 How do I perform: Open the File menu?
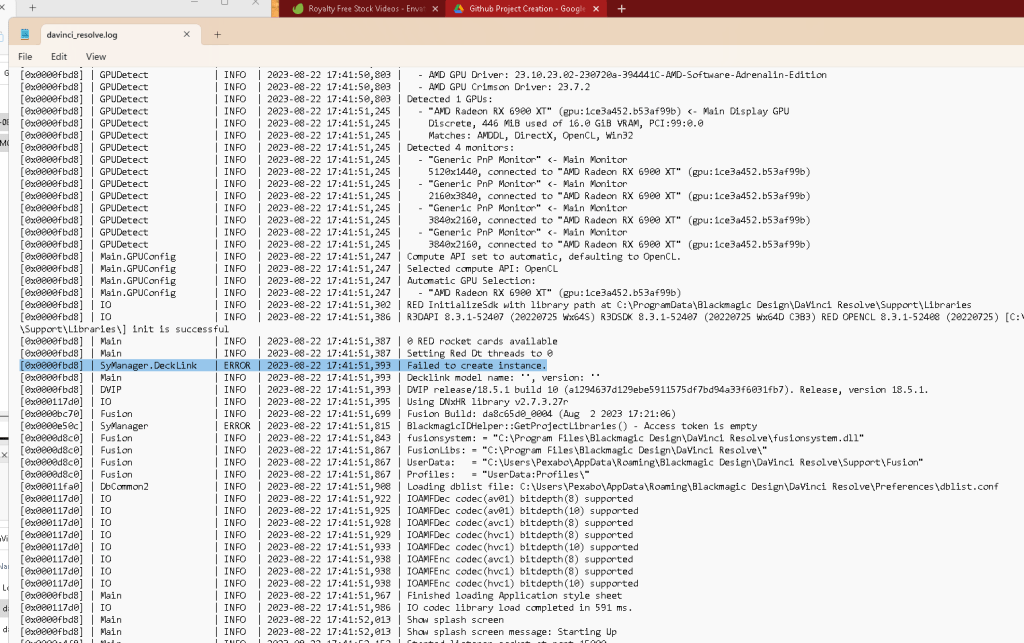point(25,57)
